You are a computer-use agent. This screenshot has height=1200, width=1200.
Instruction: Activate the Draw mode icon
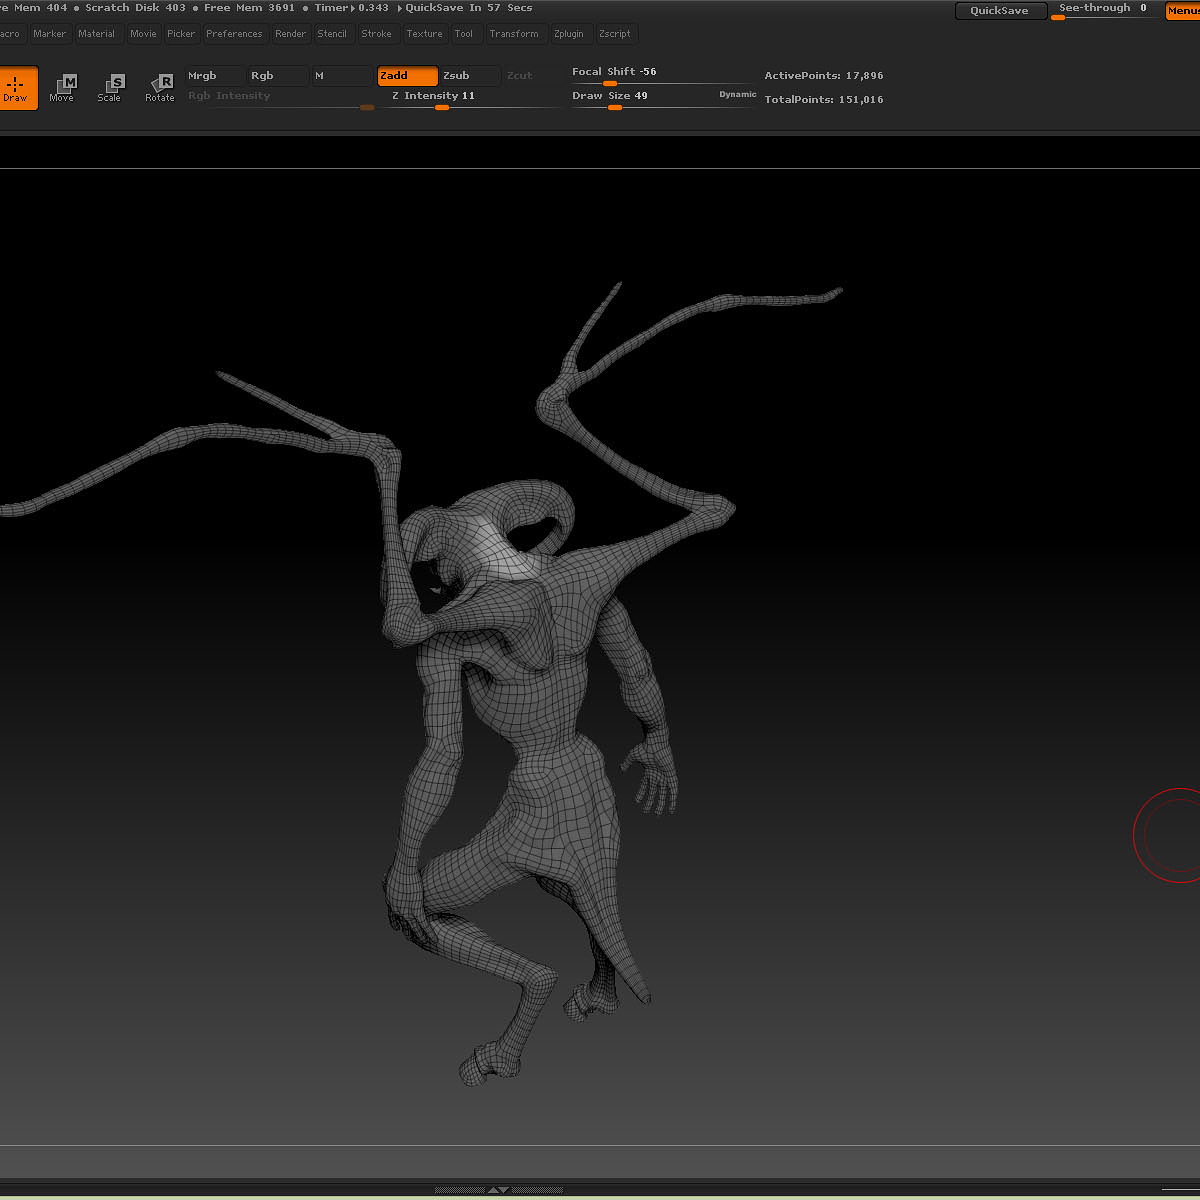(16, 88)
